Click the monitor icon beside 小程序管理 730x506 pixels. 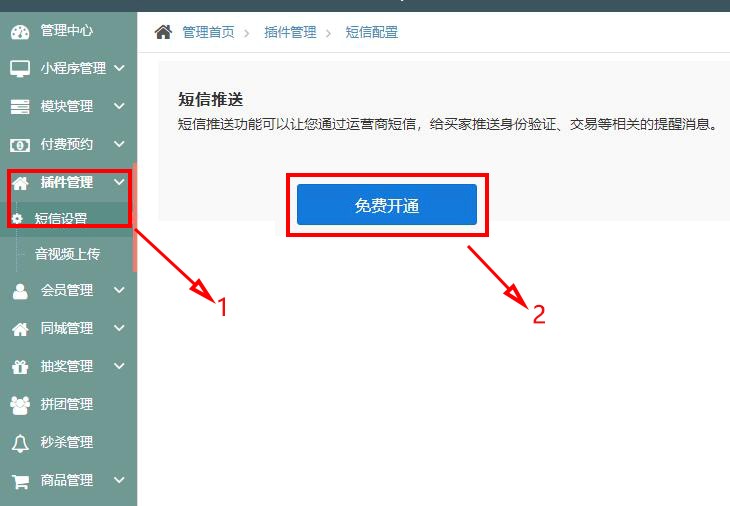coord(20,69)
